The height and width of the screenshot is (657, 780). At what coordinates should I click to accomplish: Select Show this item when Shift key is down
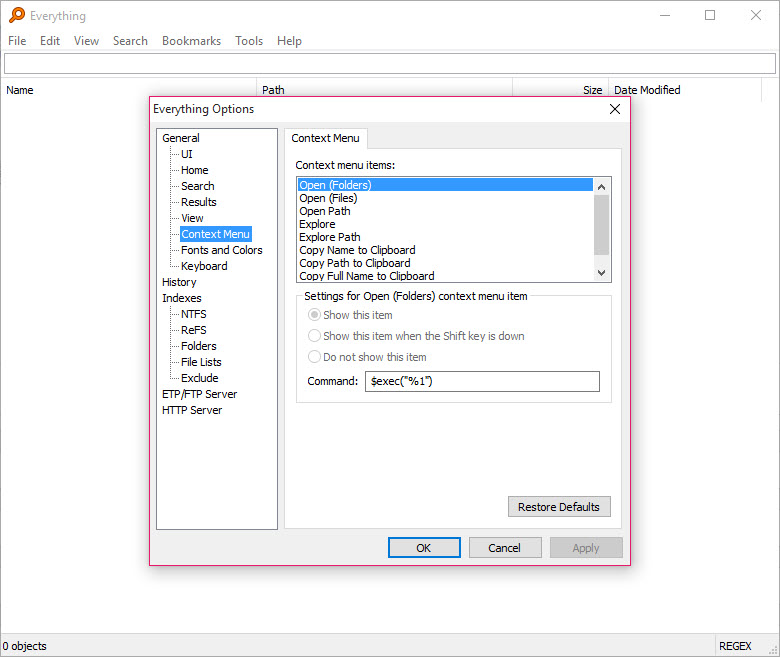pyautogui.click(x=314, y=336)
